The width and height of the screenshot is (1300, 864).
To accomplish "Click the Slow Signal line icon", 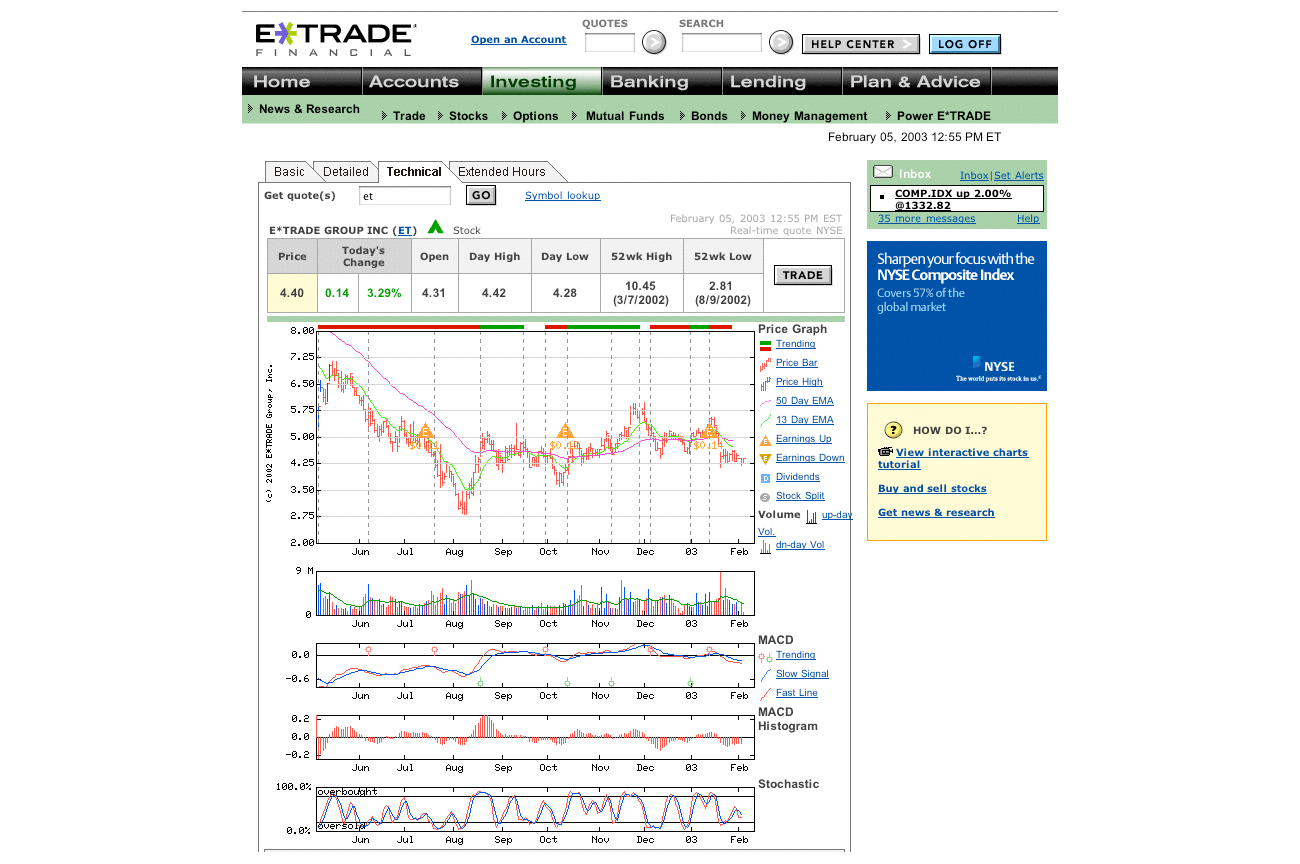I will 765,675.
